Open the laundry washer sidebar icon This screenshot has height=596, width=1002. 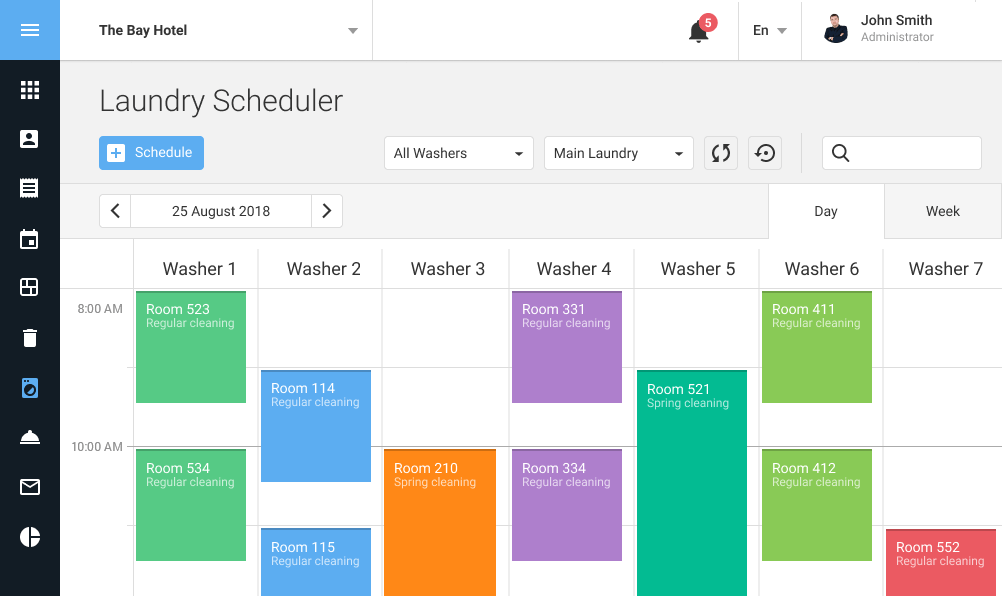[30, 387]
